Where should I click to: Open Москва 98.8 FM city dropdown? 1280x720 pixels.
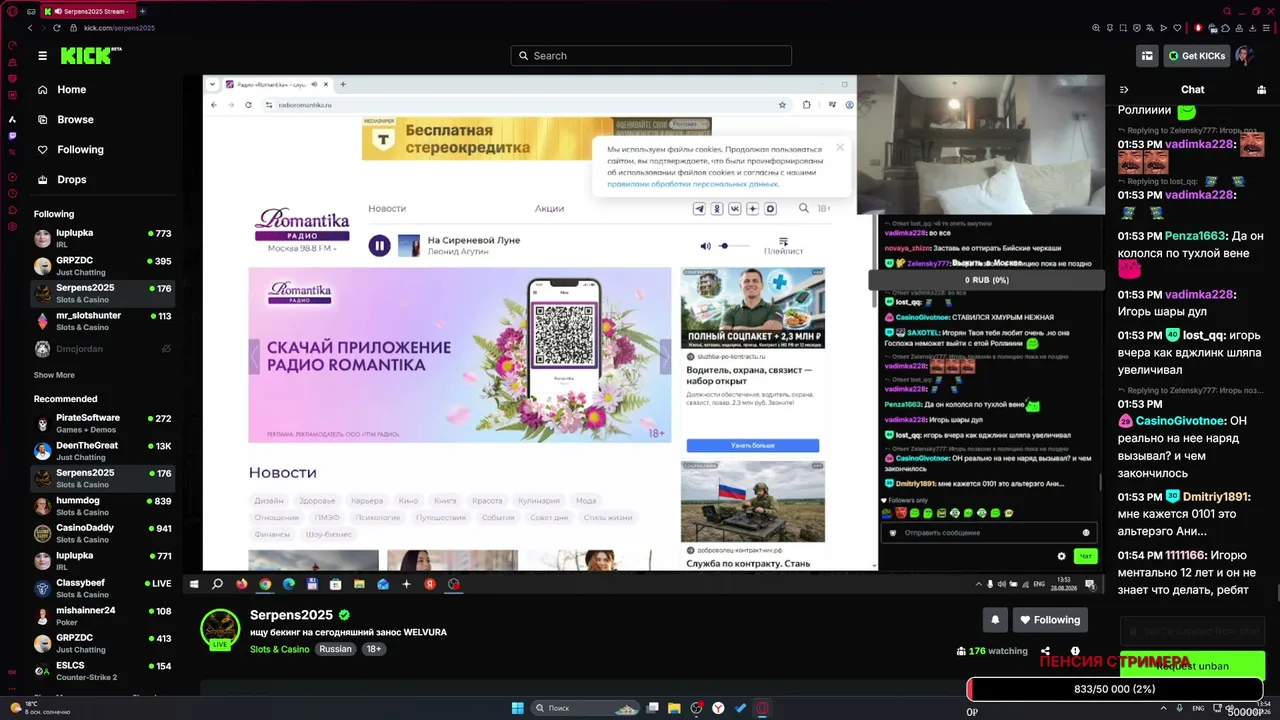pyautogui.click(x=302, y=248)
